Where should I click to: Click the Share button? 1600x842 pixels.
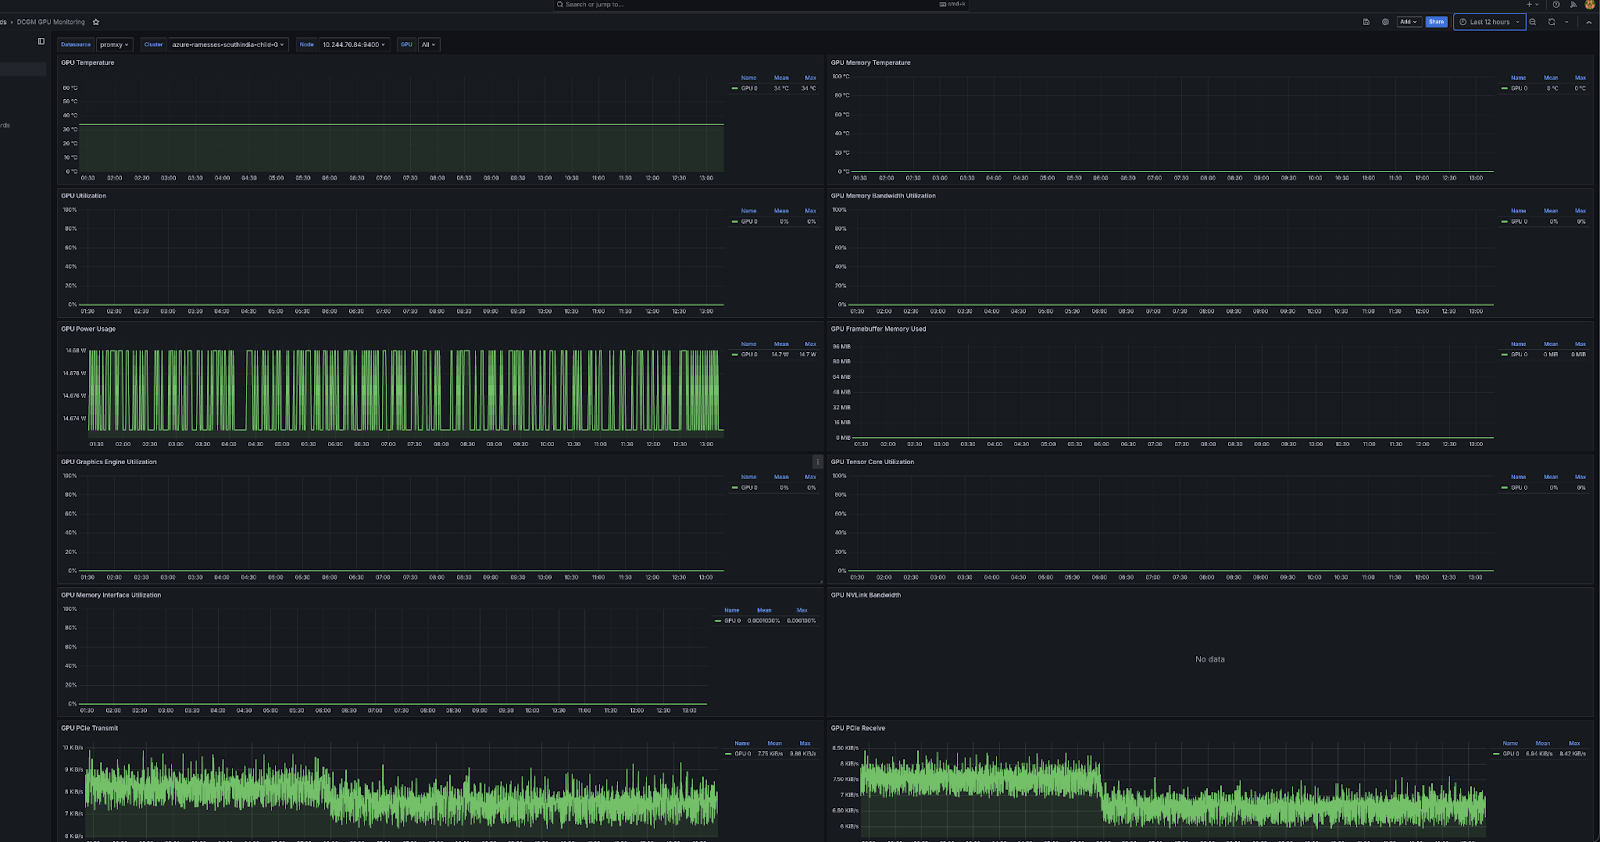pyautogui.click(x=1436, y=22)
